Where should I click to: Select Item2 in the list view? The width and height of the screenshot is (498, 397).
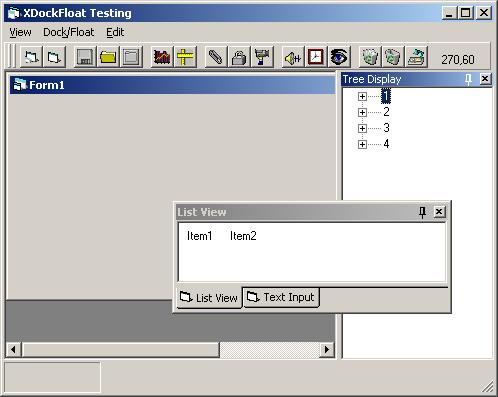(x=243, y=236)
